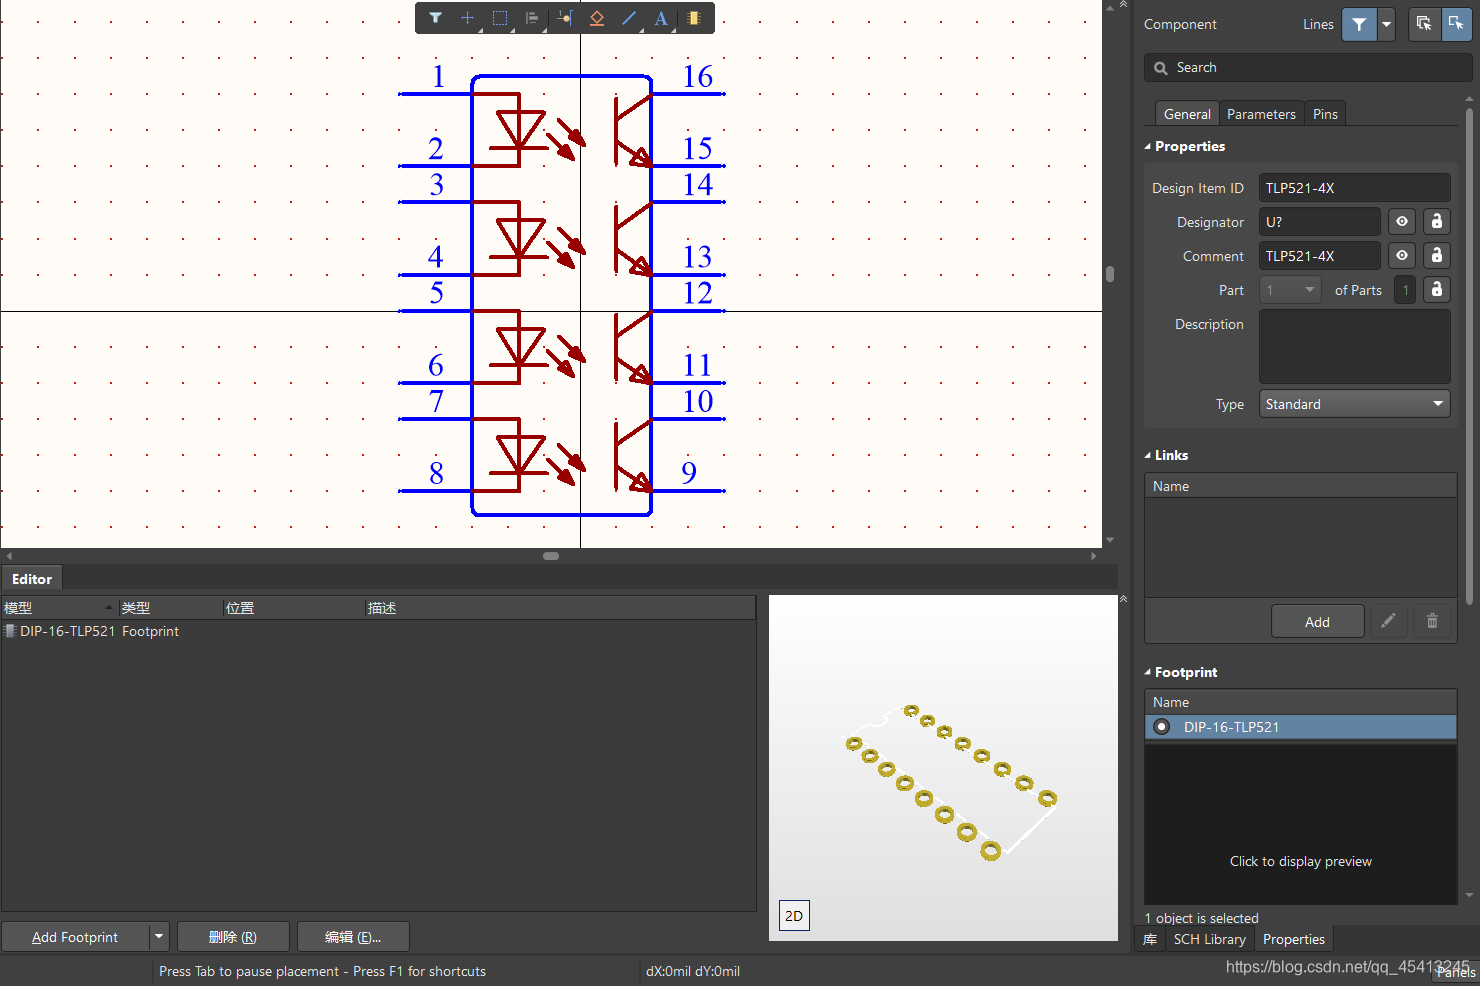Viewport: 1480px width, 986px height.
Task: Select pin 1 label on the symbol
Action: click(x=438, y=76)
